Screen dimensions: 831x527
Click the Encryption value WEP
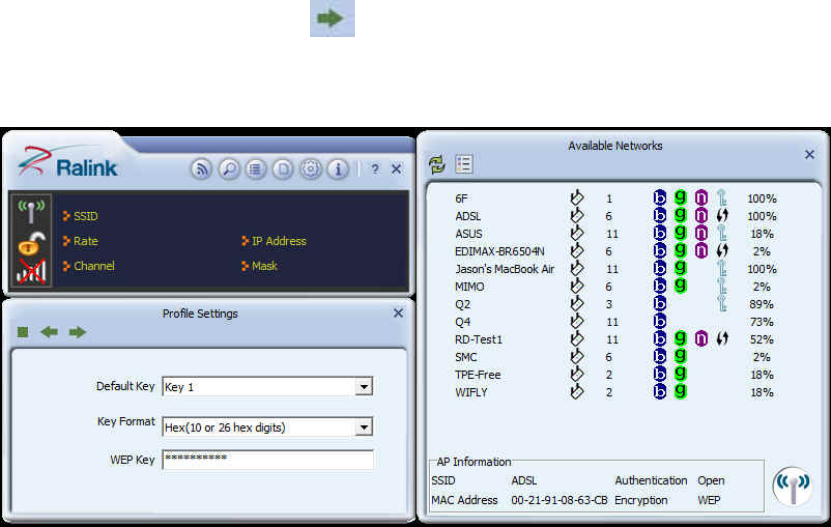[x=709, y=500]
